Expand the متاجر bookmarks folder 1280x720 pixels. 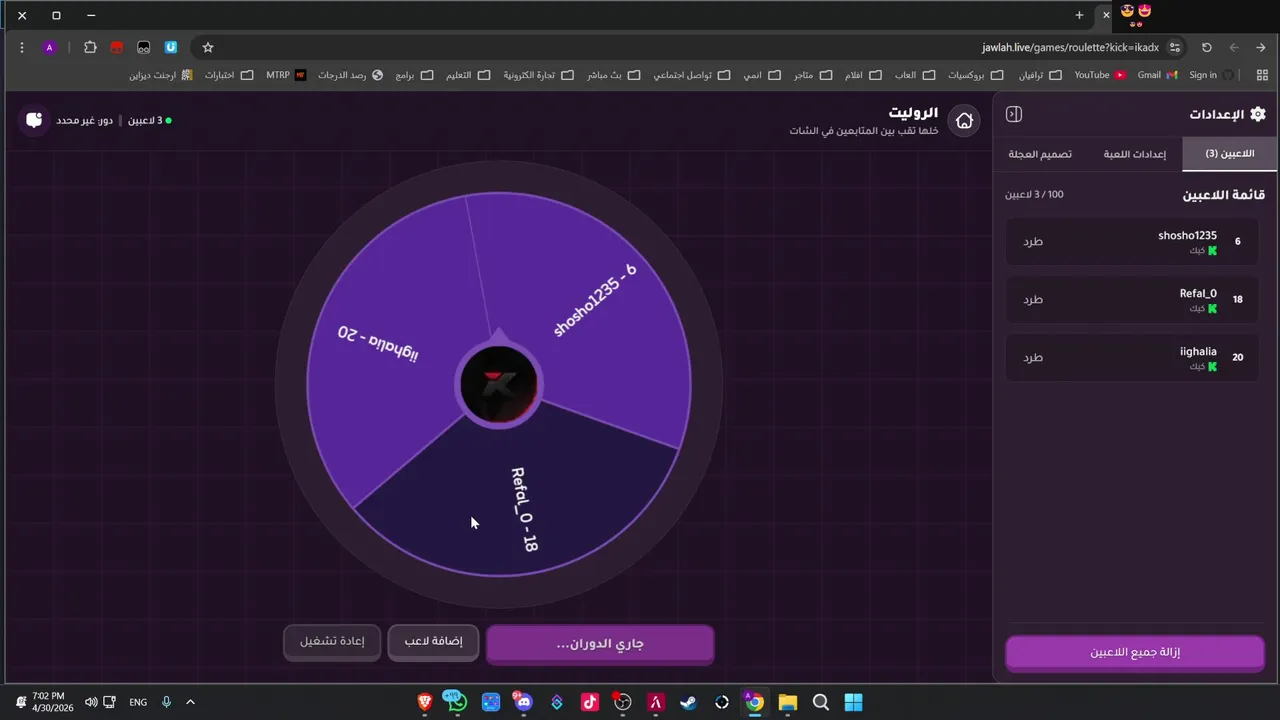pyautogui.click(x=814, y=75)
